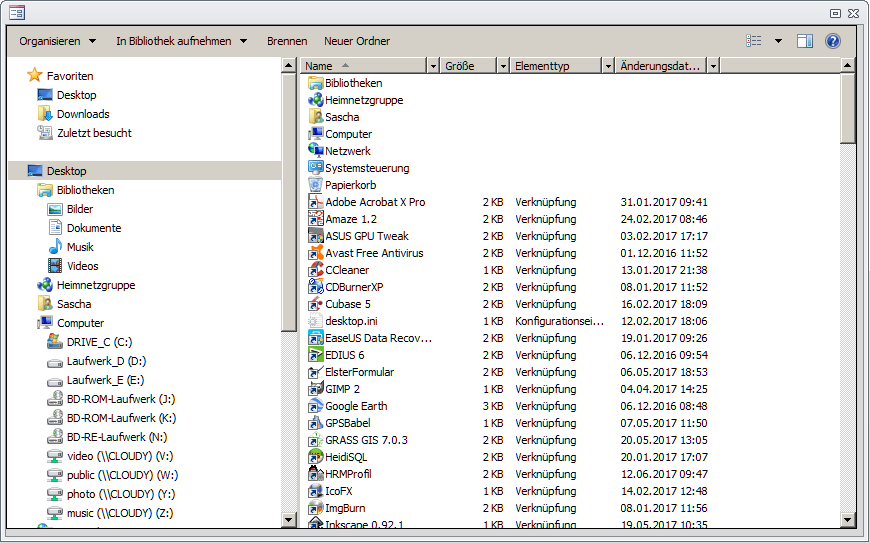Click the navigation pane scrollbar up arrow

pyautogui.click(x=289, y=65)
